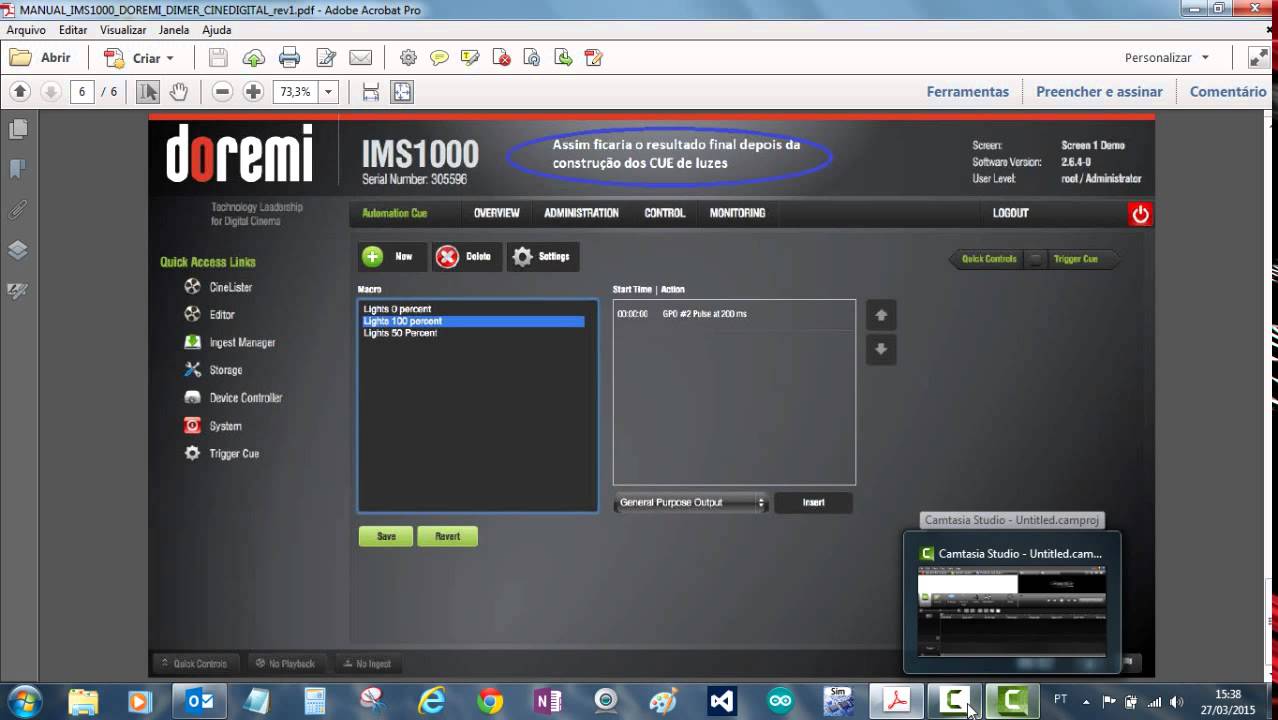Open the OVERVIEW menu tab
Image resolution: width=1278 pixels, height=720 pixels.
tap(496, 213)
